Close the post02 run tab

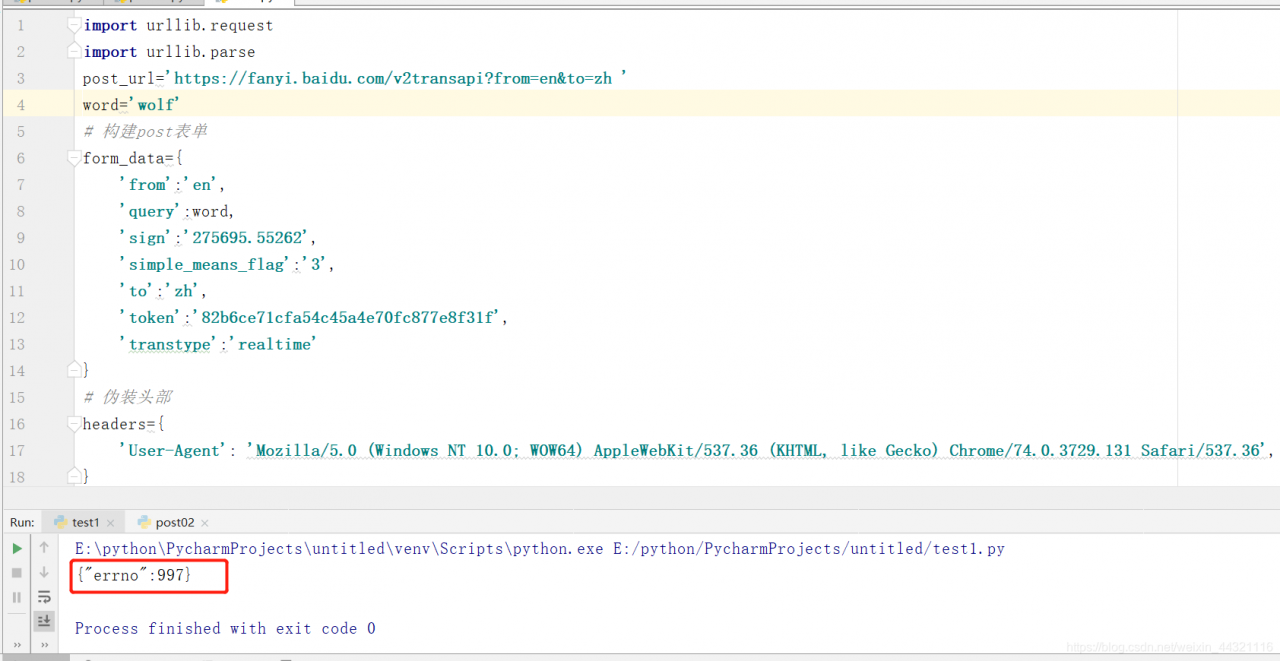click(x=205, y=523)
